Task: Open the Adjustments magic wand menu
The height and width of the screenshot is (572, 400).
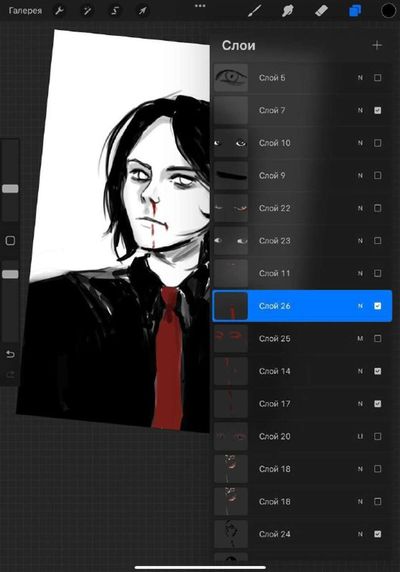Action: click(87, 11)
